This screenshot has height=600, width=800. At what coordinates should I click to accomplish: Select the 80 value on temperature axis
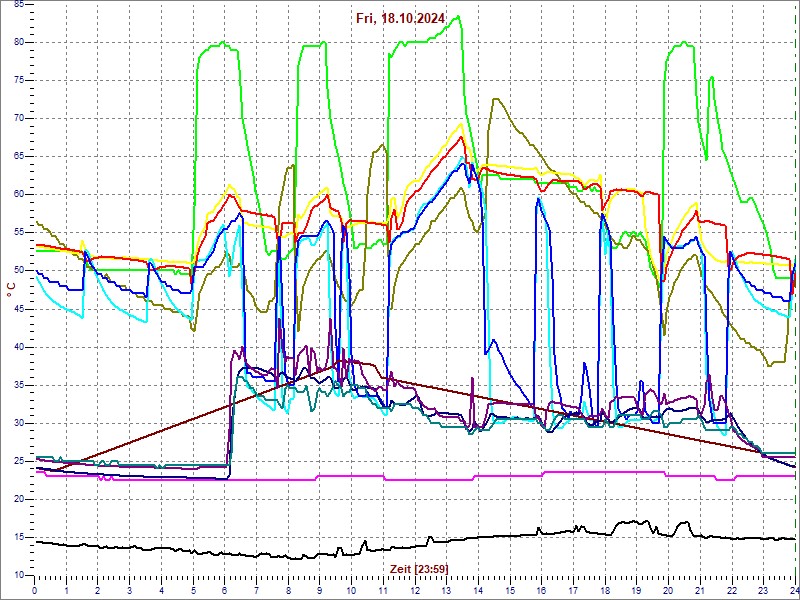(x=18, y=43)
